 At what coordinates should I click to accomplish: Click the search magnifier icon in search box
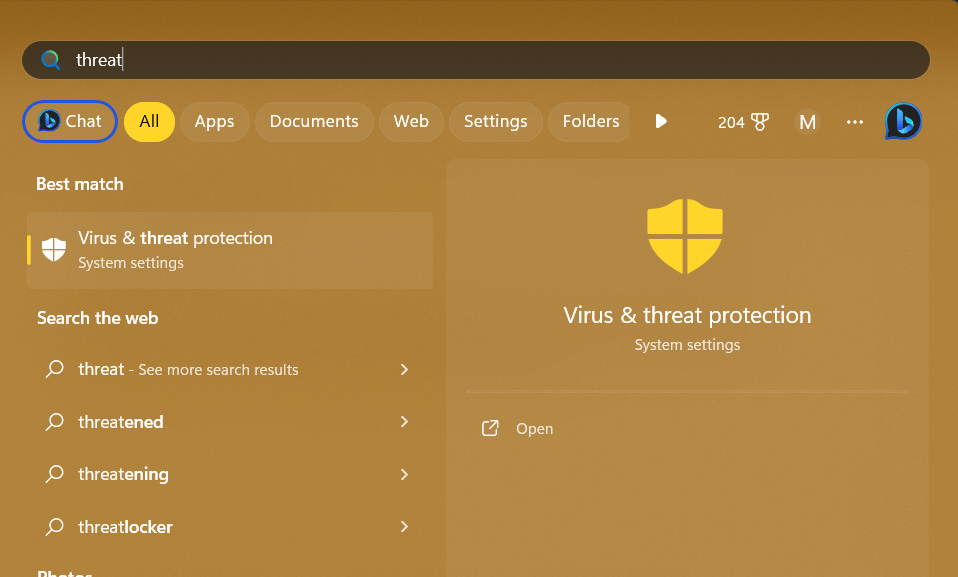pyautogui.click(x=50, y=60)
